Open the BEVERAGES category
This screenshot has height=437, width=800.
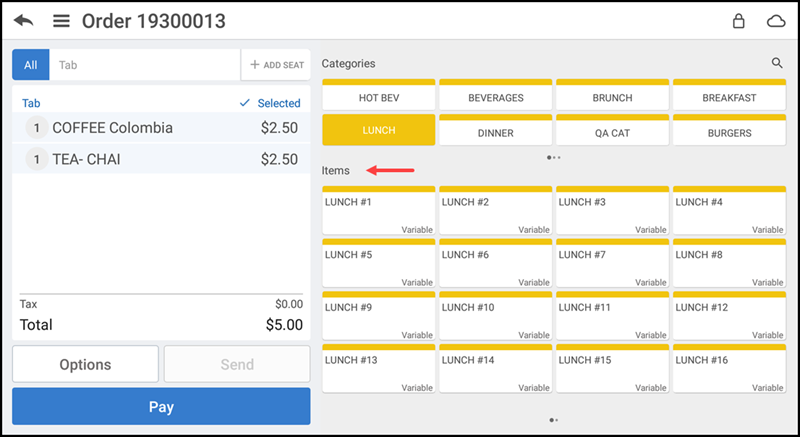pos(495,95)
